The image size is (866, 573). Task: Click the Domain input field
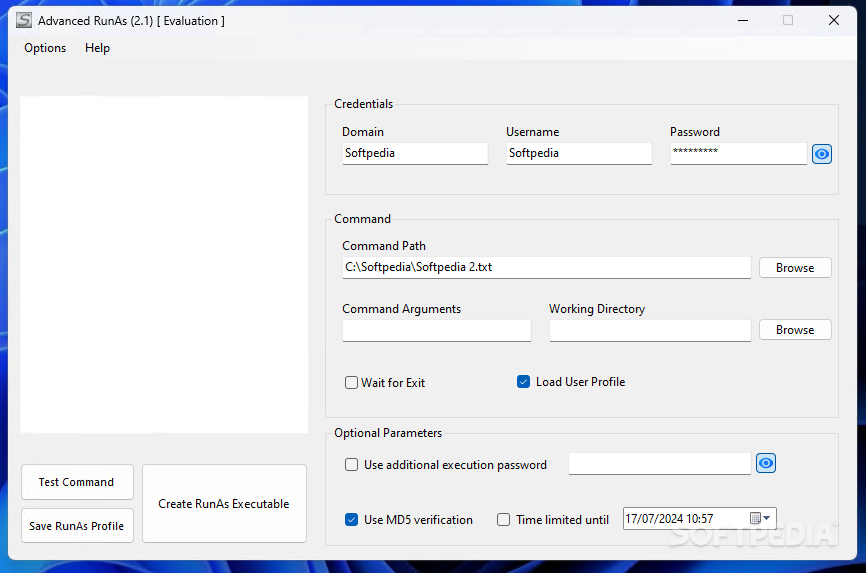415,153
